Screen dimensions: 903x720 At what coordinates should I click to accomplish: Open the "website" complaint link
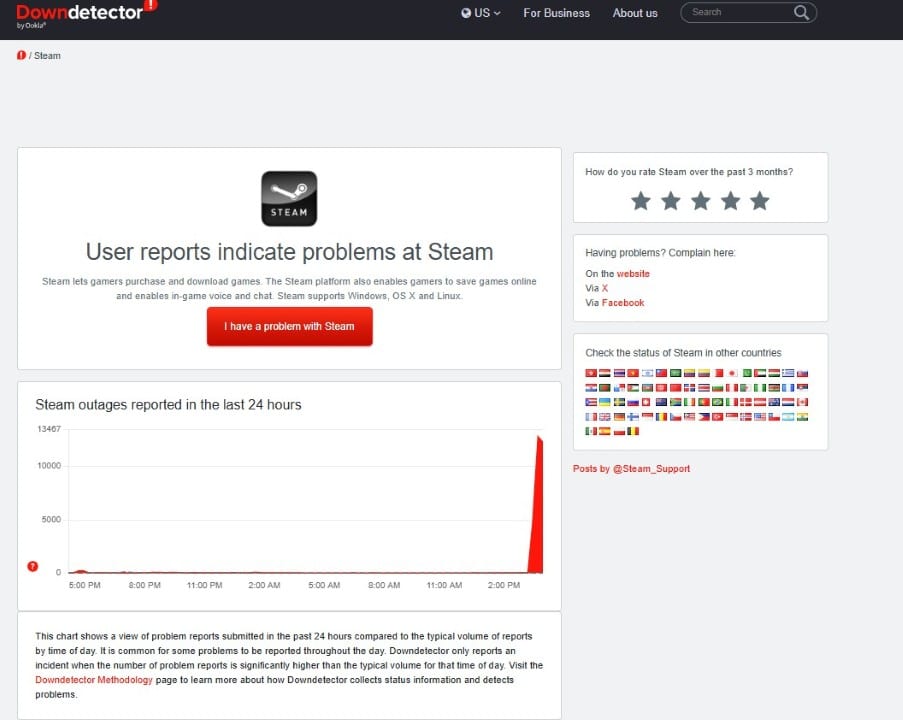point(633,274)
